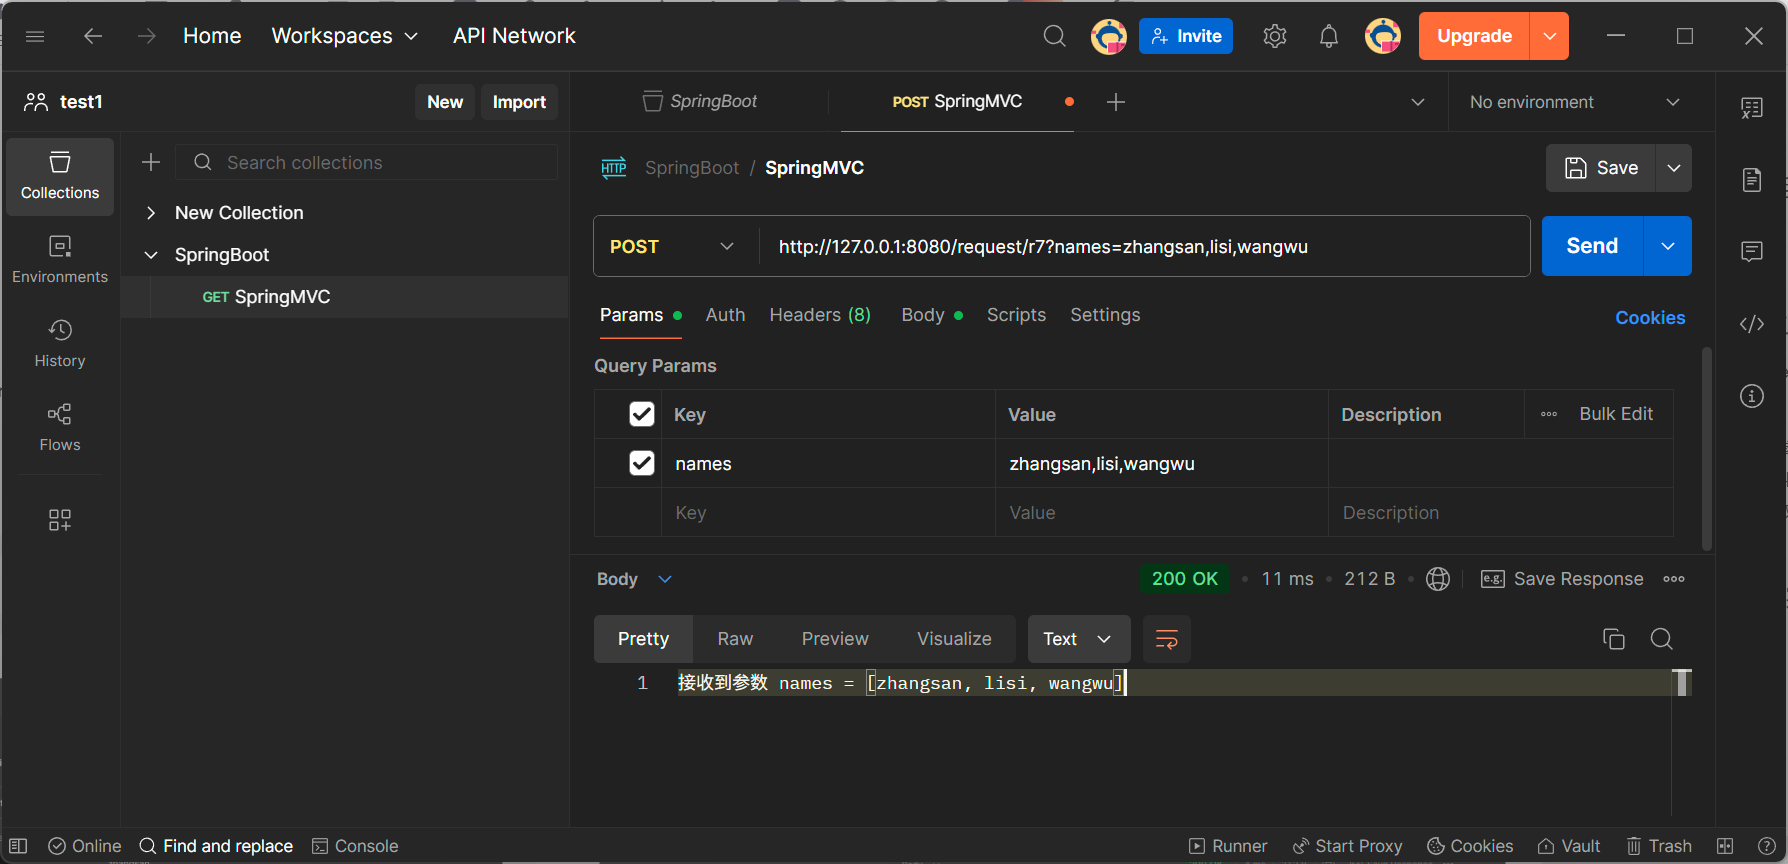
Task: Toggle line wrap in the response
Action: [1166, 639]
